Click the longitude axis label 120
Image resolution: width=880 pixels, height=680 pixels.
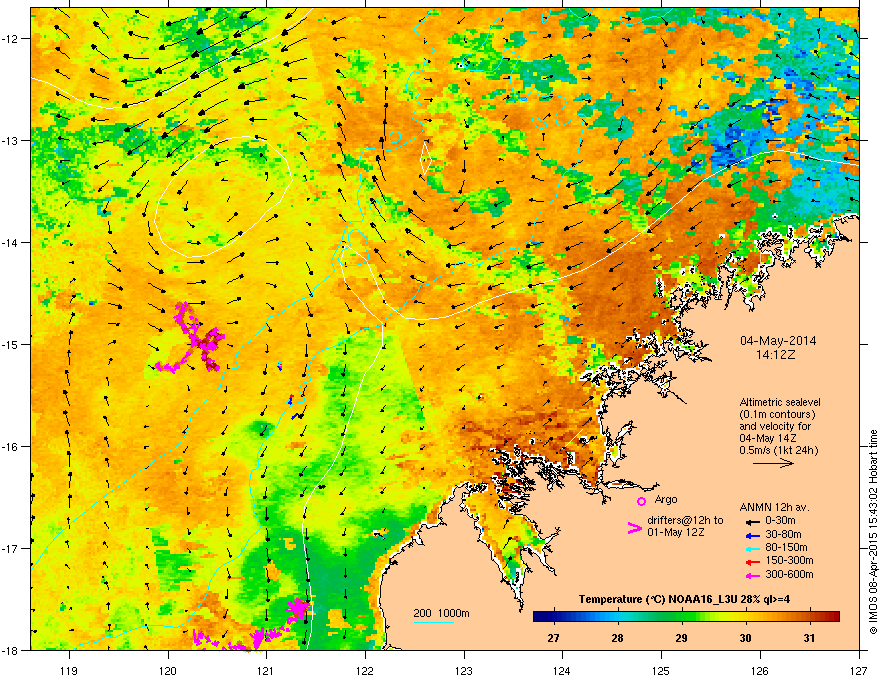168,670
